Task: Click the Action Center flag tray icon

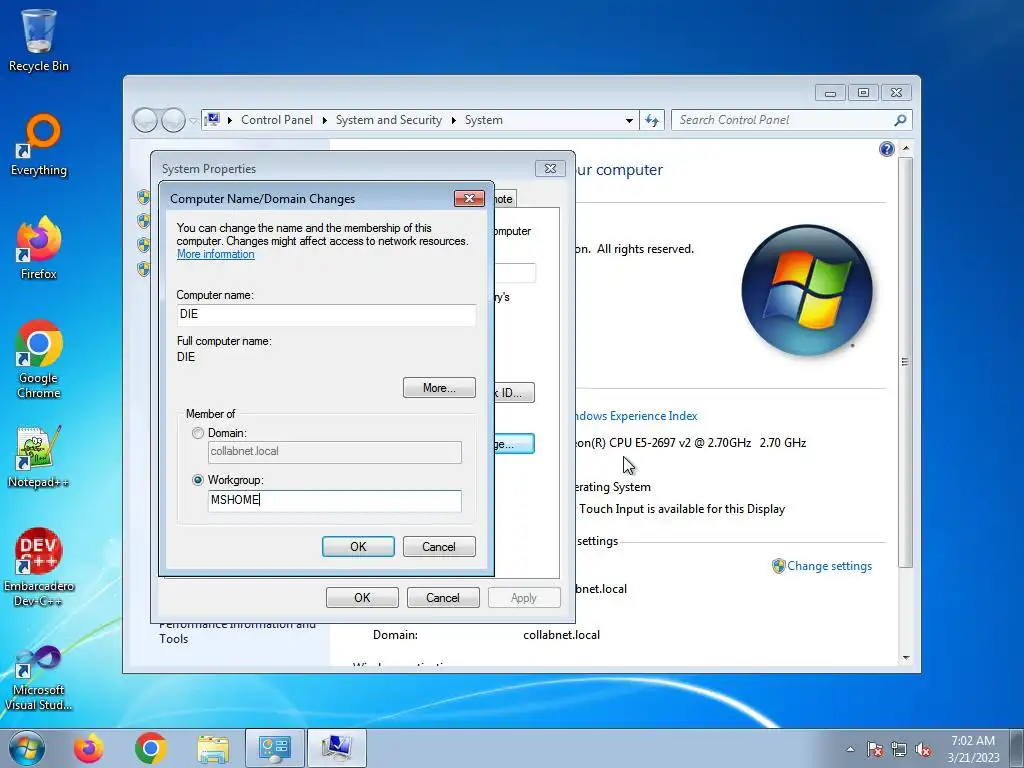Action: pyautogui.click(x=875, y=749)
